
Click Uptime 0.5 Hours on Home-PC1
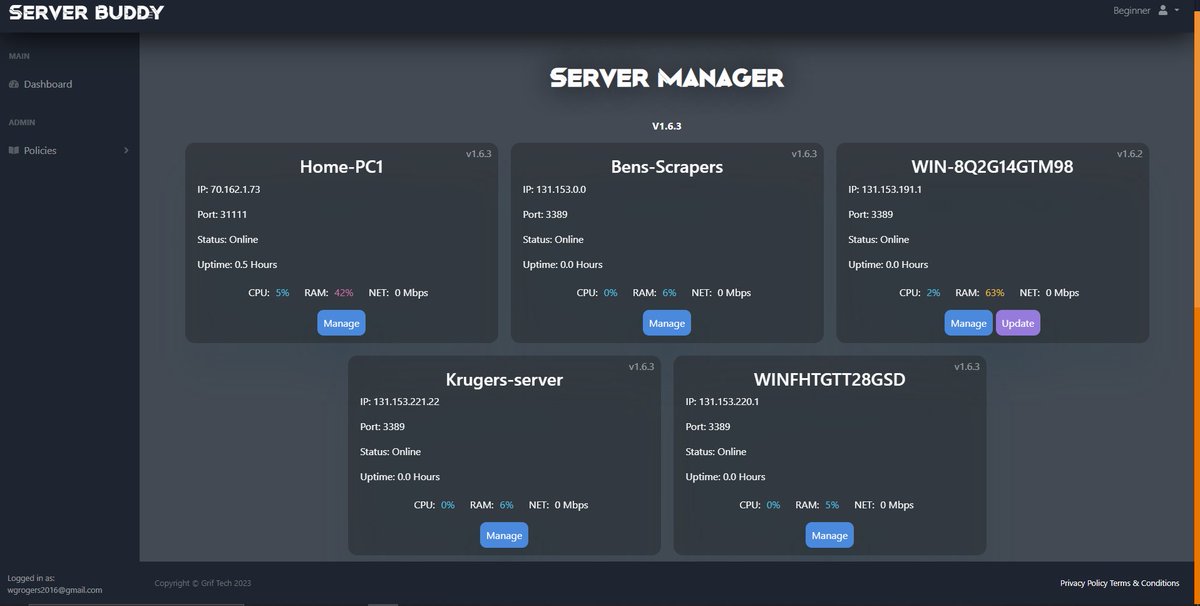[x=238, y=265]
